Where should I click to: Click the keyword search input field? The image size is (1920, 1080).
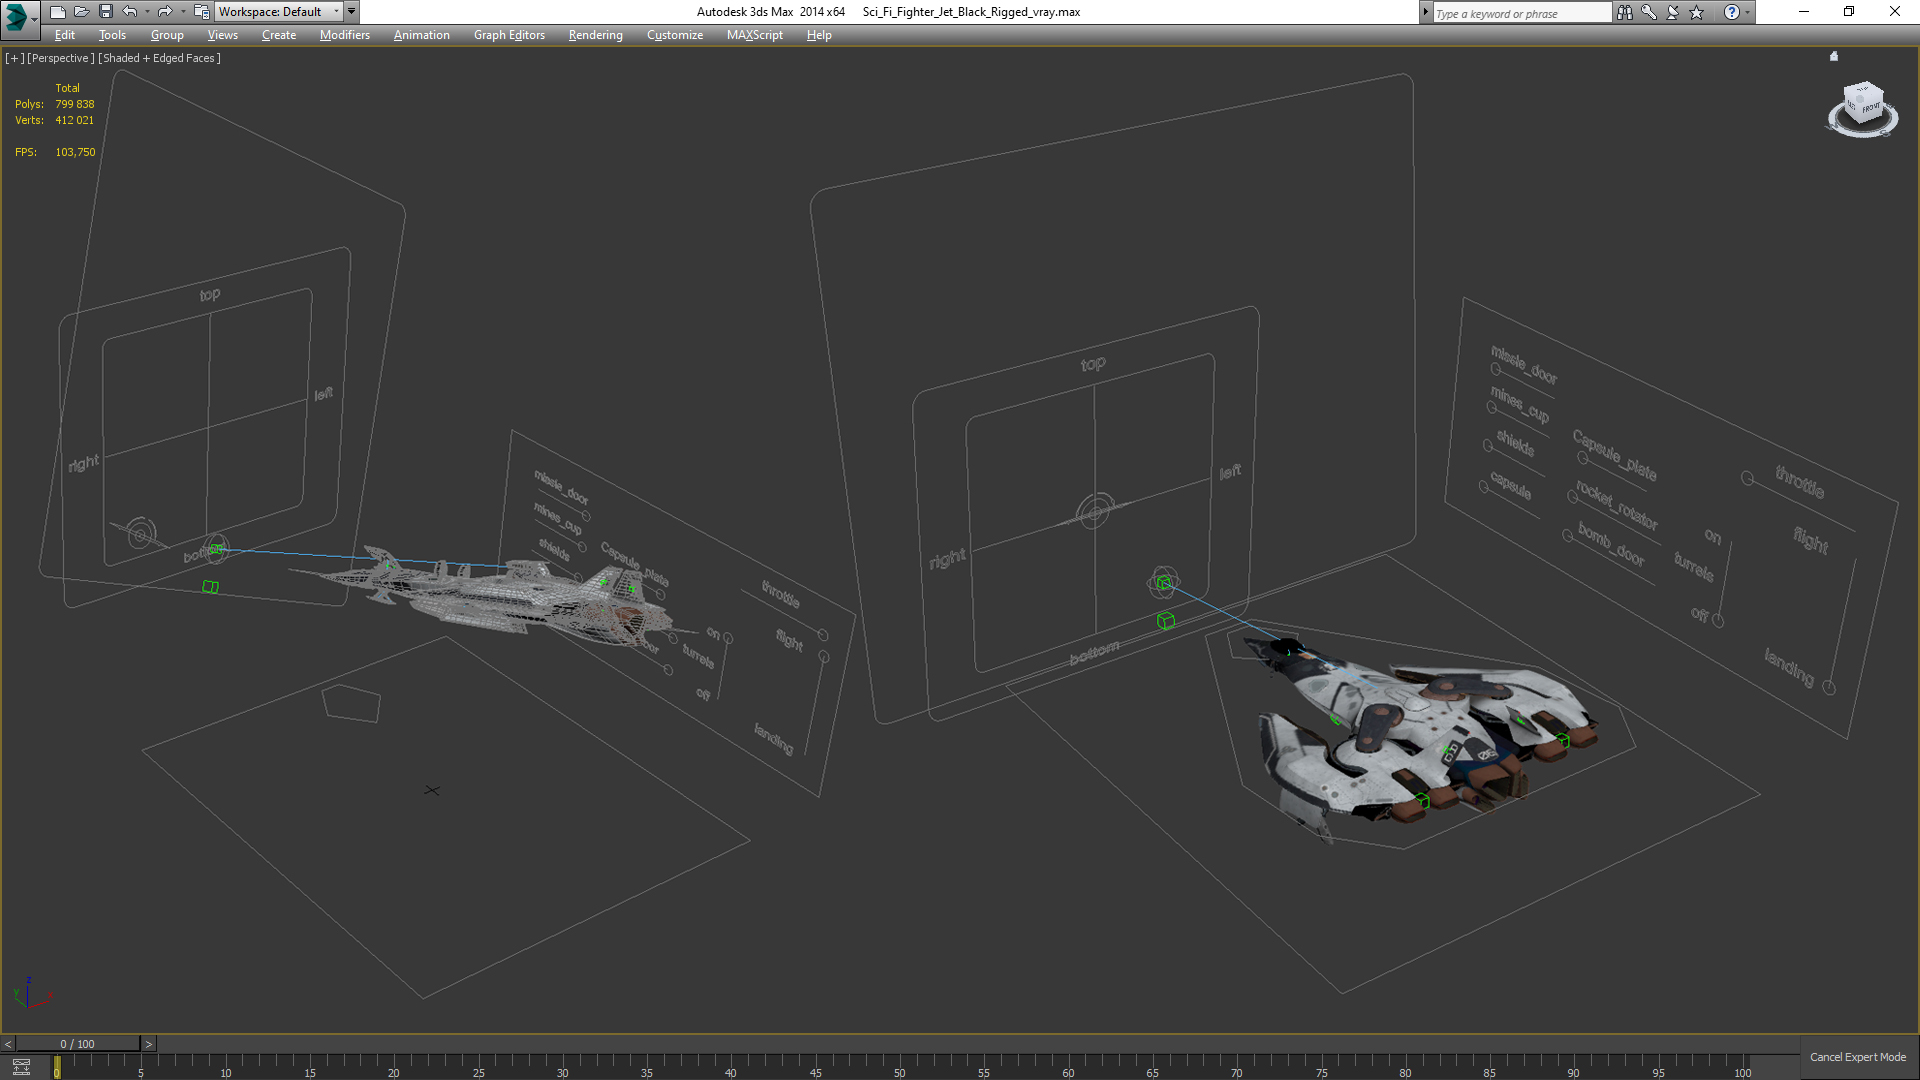coord(1520,13)
